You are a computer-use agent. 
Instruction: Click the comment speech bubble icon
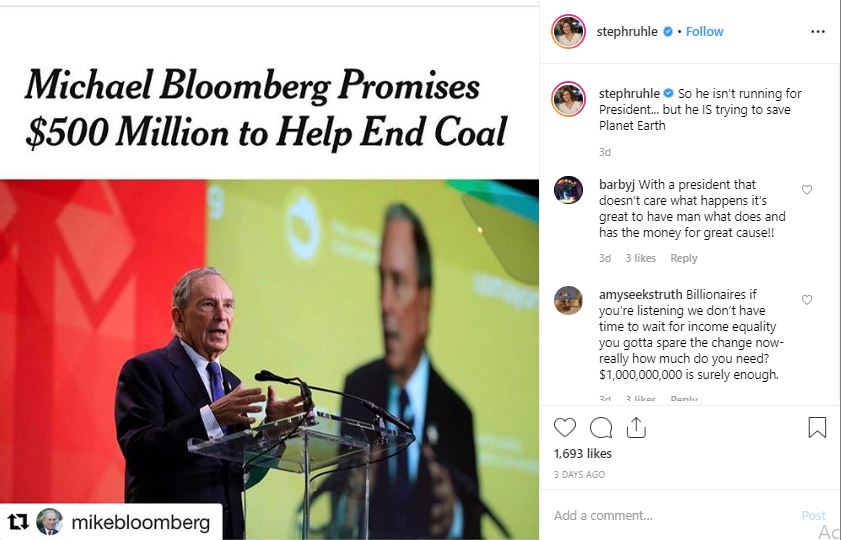pyautogui.click(x=600, y=428)
